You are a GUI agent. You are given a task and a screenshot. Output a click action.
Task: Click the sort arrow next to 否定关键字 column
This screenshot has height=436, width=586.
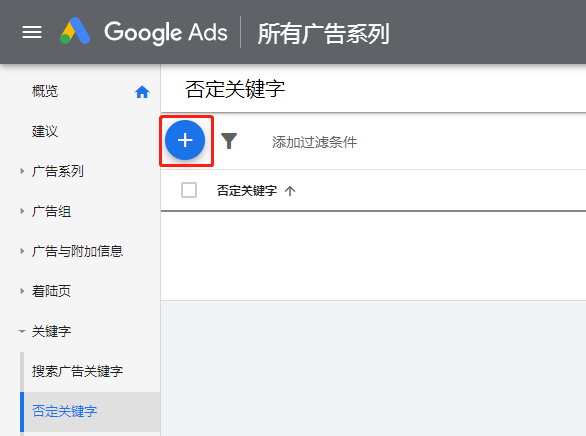[x=290, y=191]
